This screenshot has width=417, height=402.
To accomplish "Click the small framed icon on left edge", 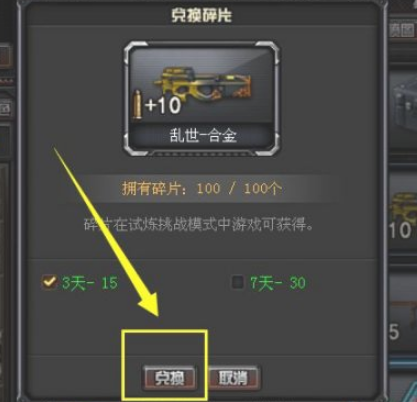I will click(x=6, y=109).
